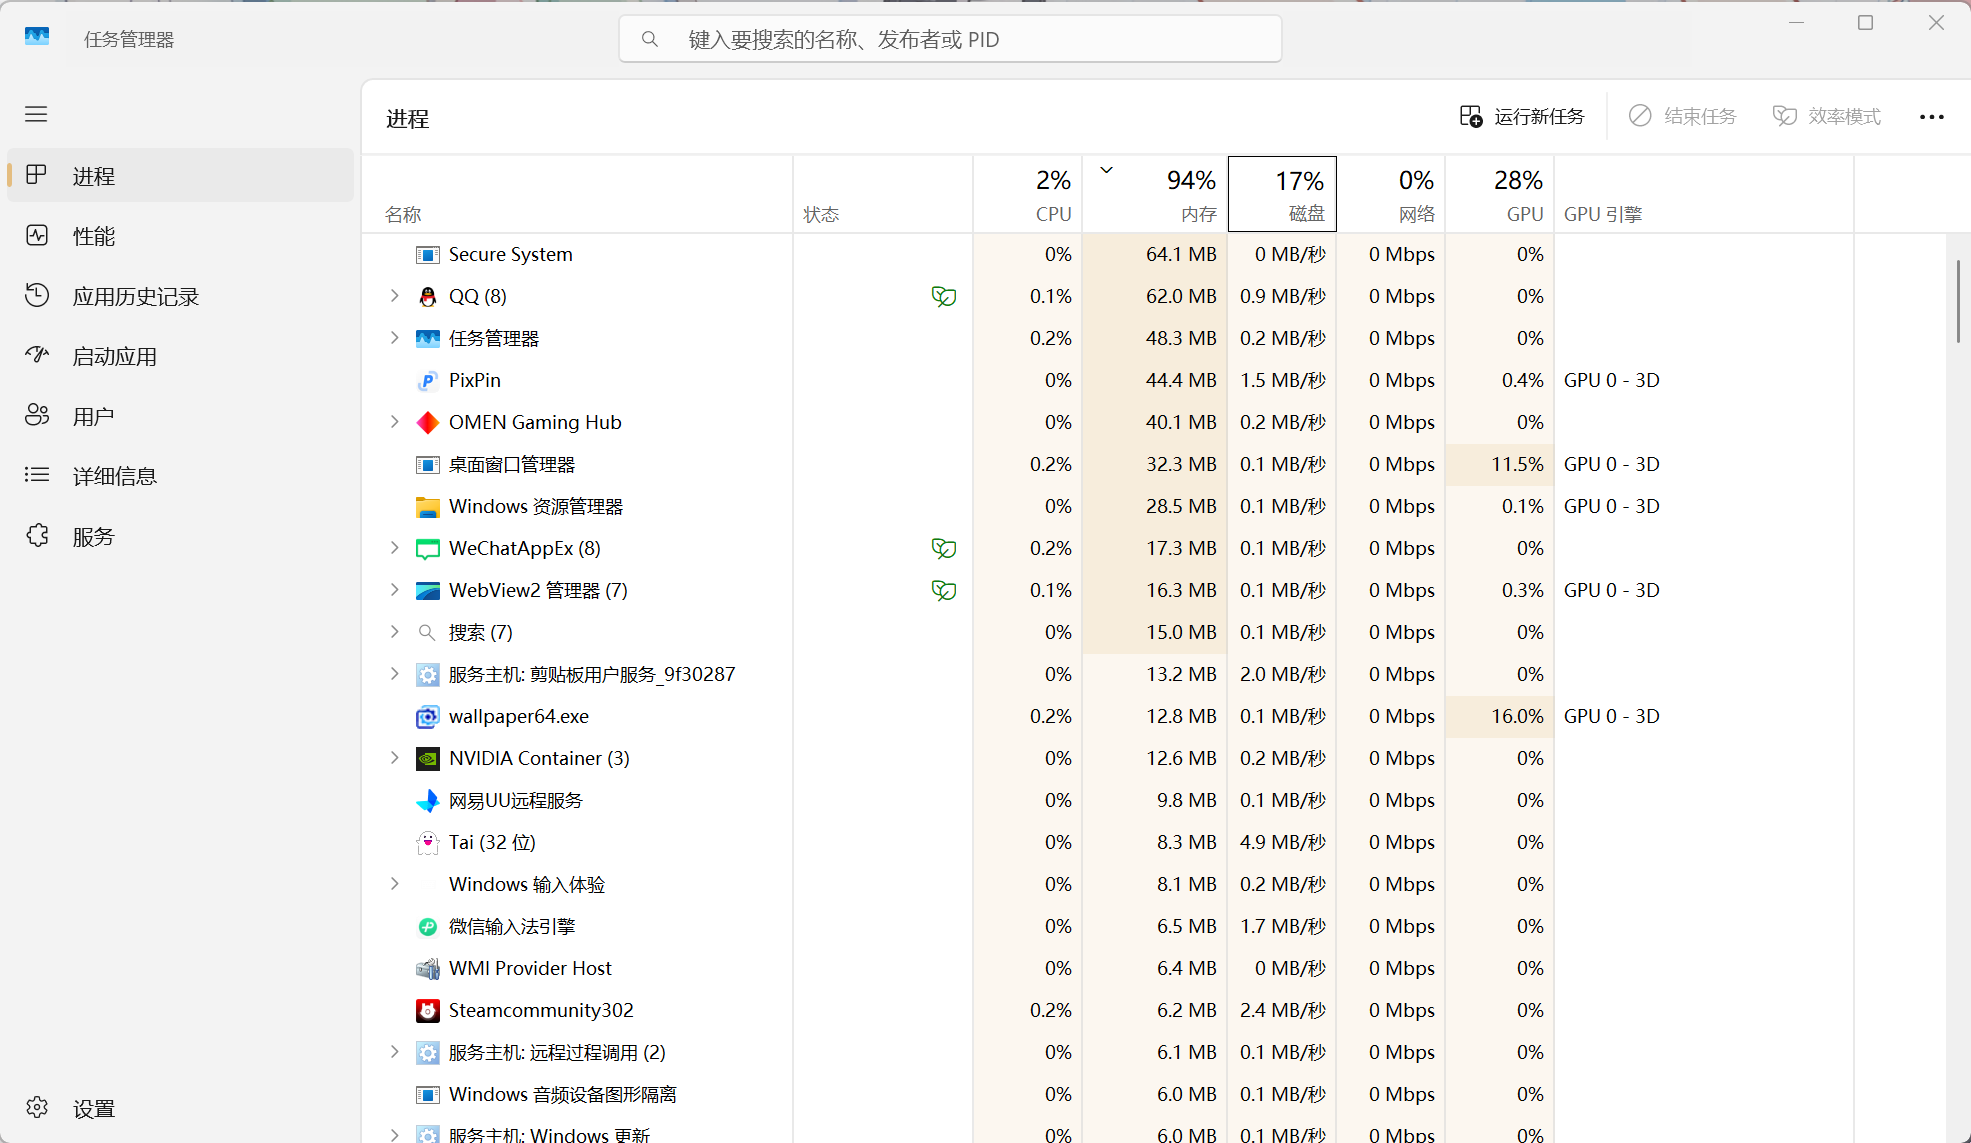Click the NVIDIA Container icon

coord(428,759)
